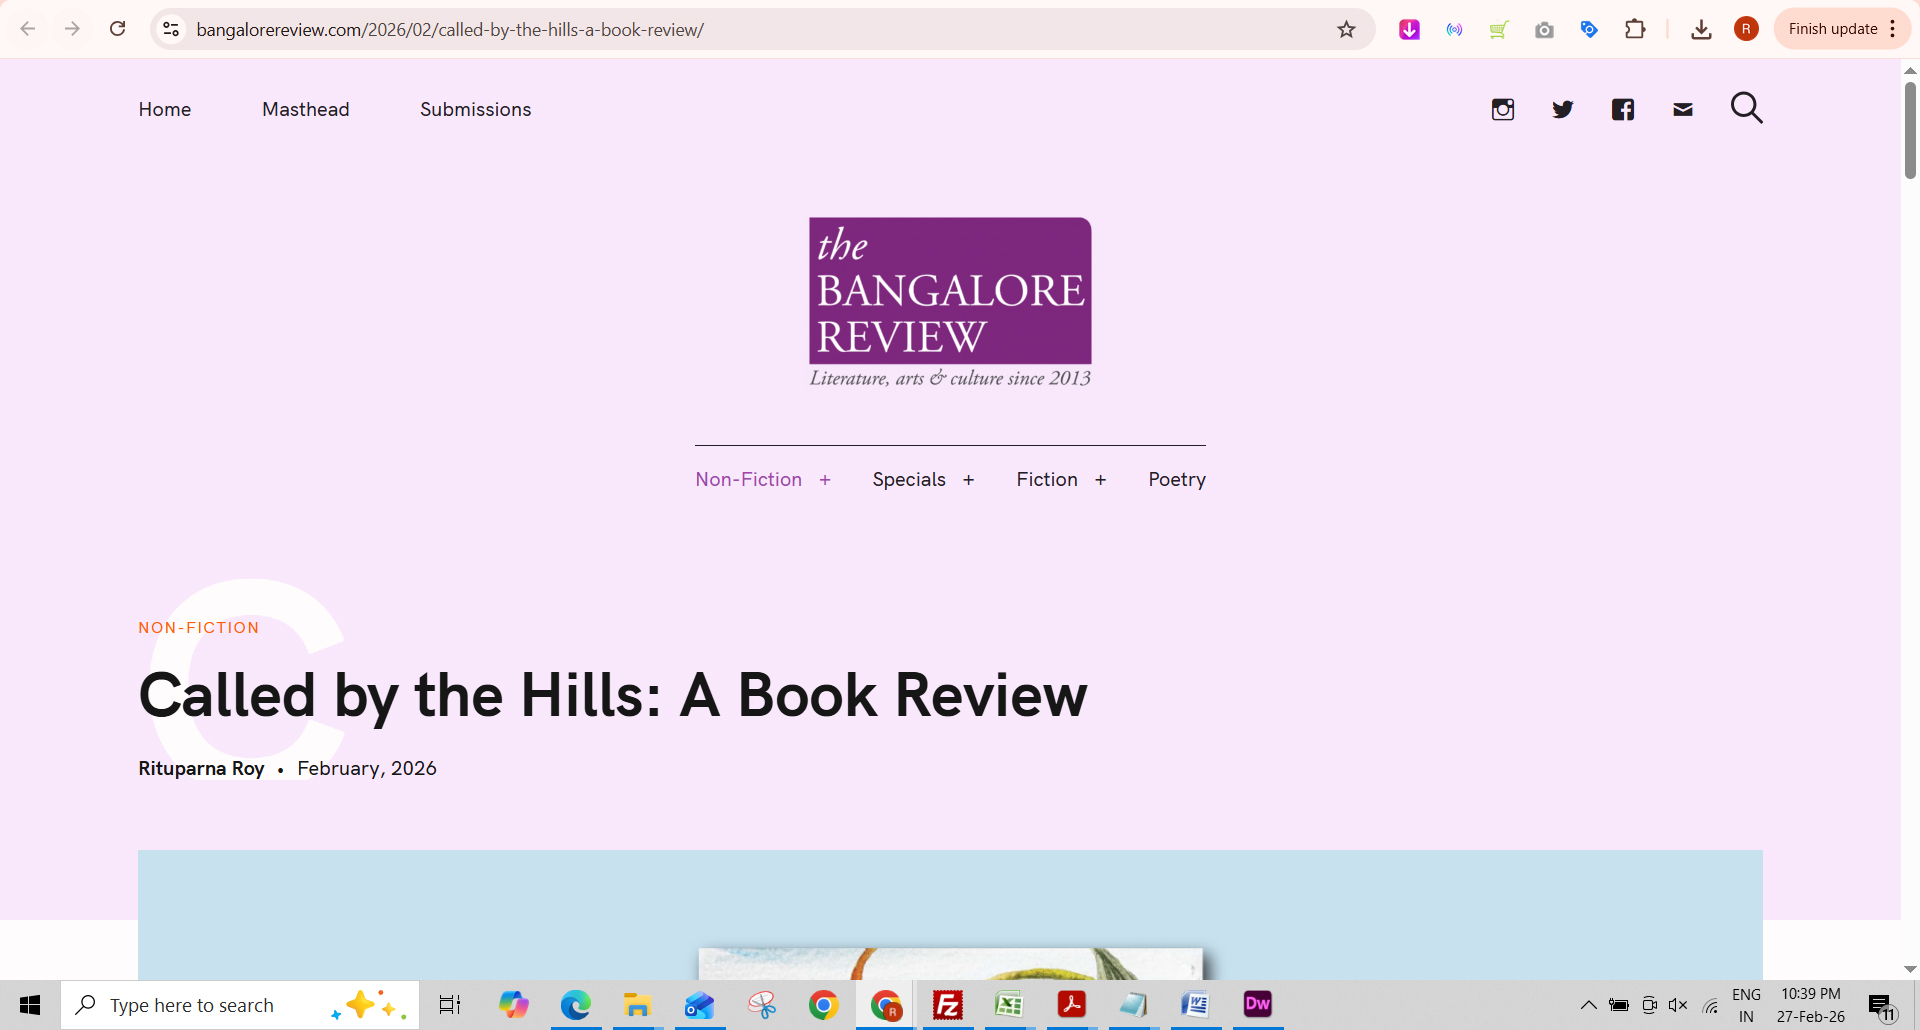Open author Rituparna Roy's page
Viewport: 1920px width, 1030px height.
(x=201, y=768)
